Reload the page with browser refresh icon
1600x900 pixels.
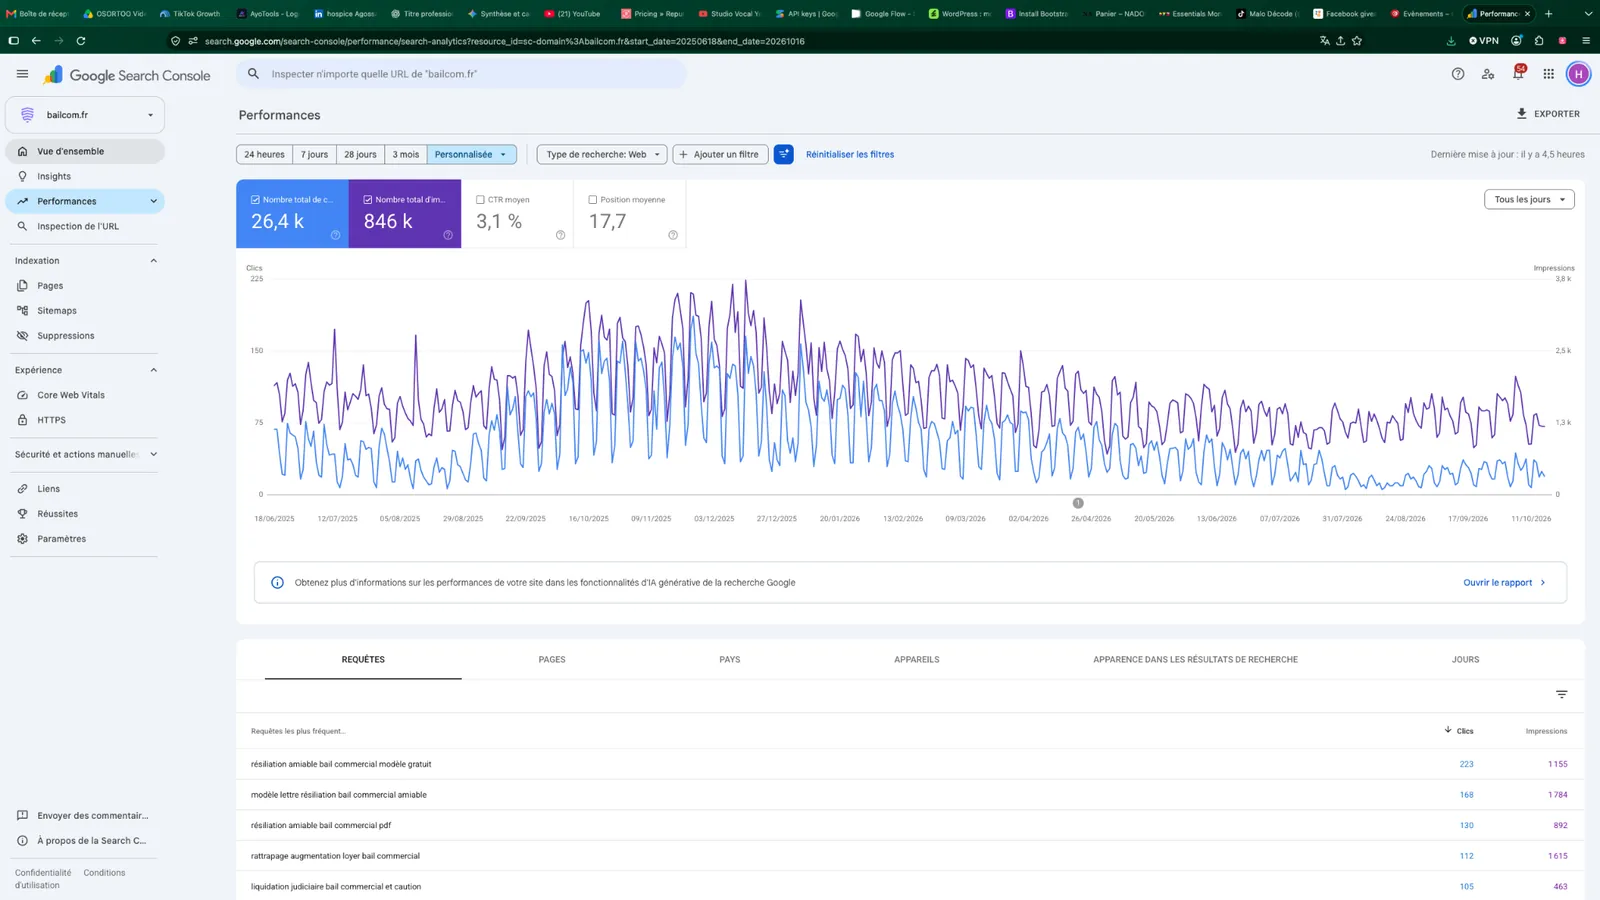[81, 41]
